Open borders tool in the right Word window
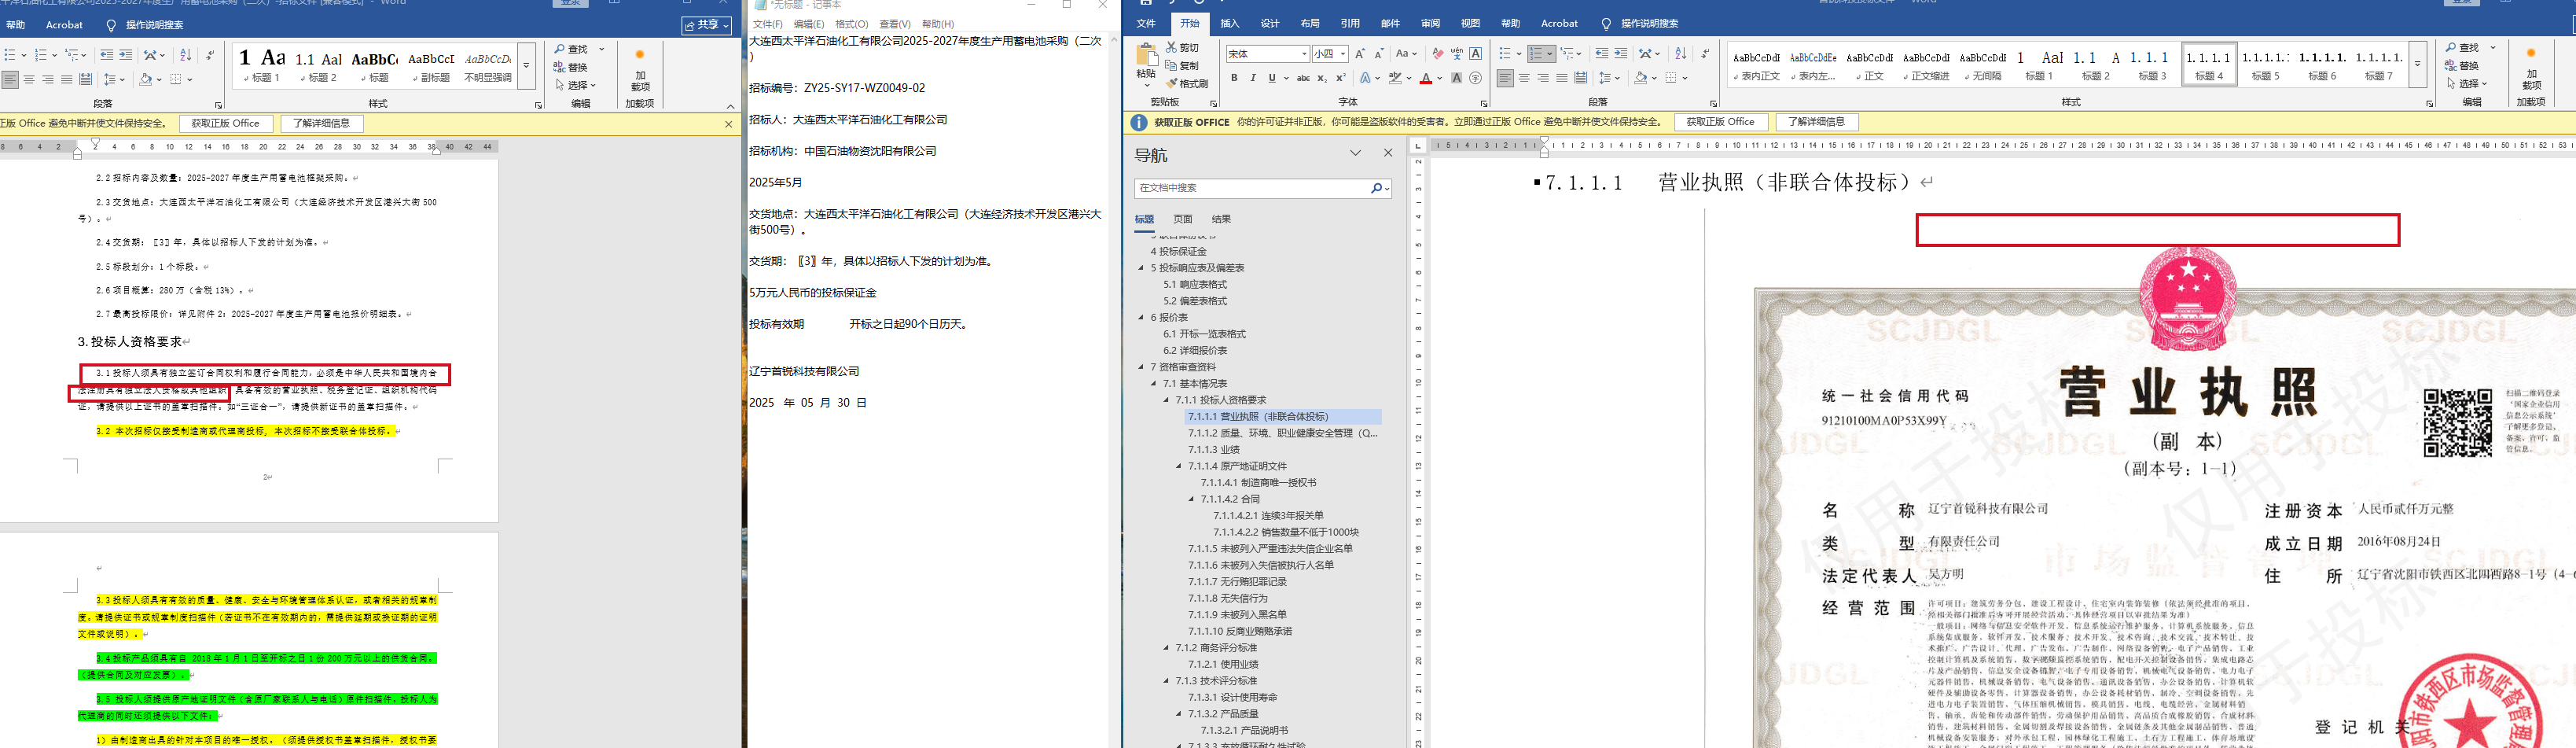Viewport: 2576px width, 748px height. click(x=1671, y=78)
